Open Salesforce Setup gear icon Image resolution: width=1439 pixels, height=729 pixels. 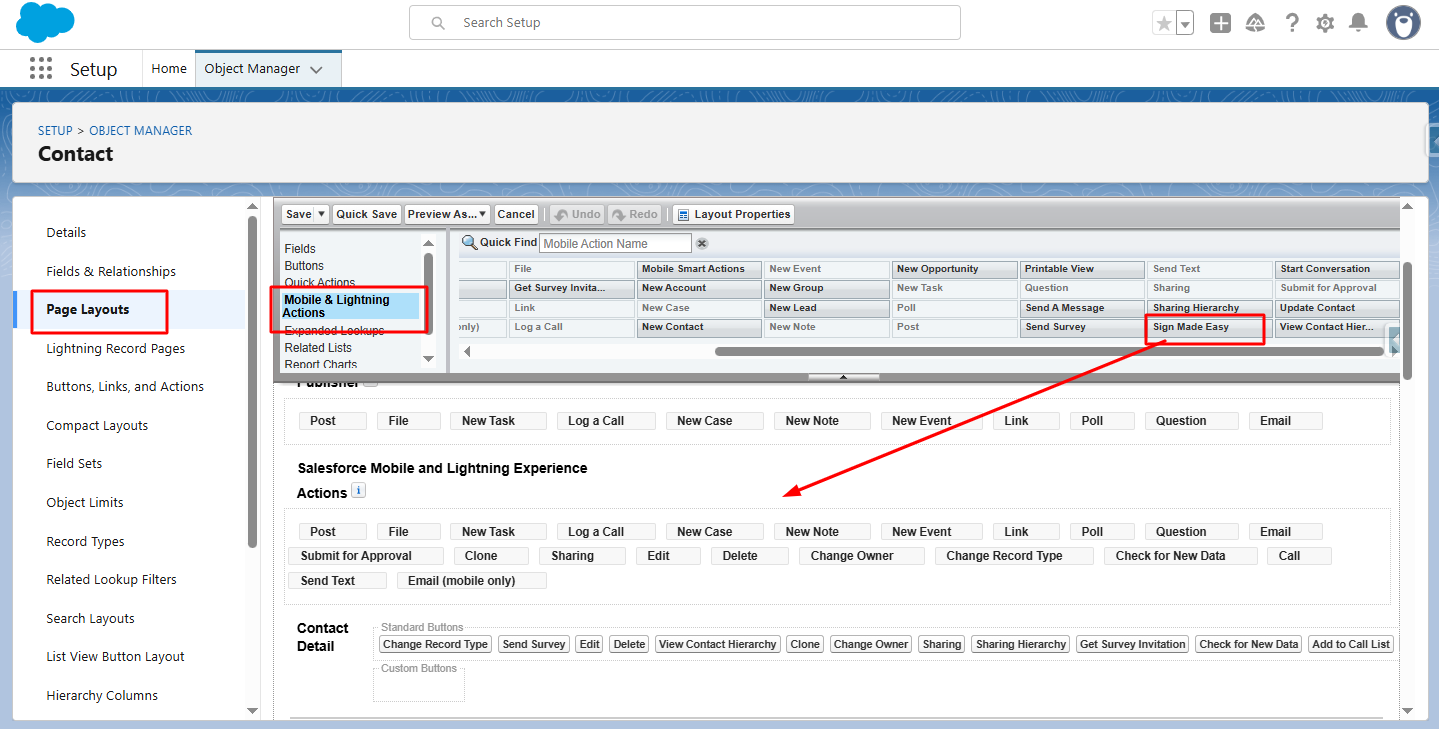tap(1324, 22)
